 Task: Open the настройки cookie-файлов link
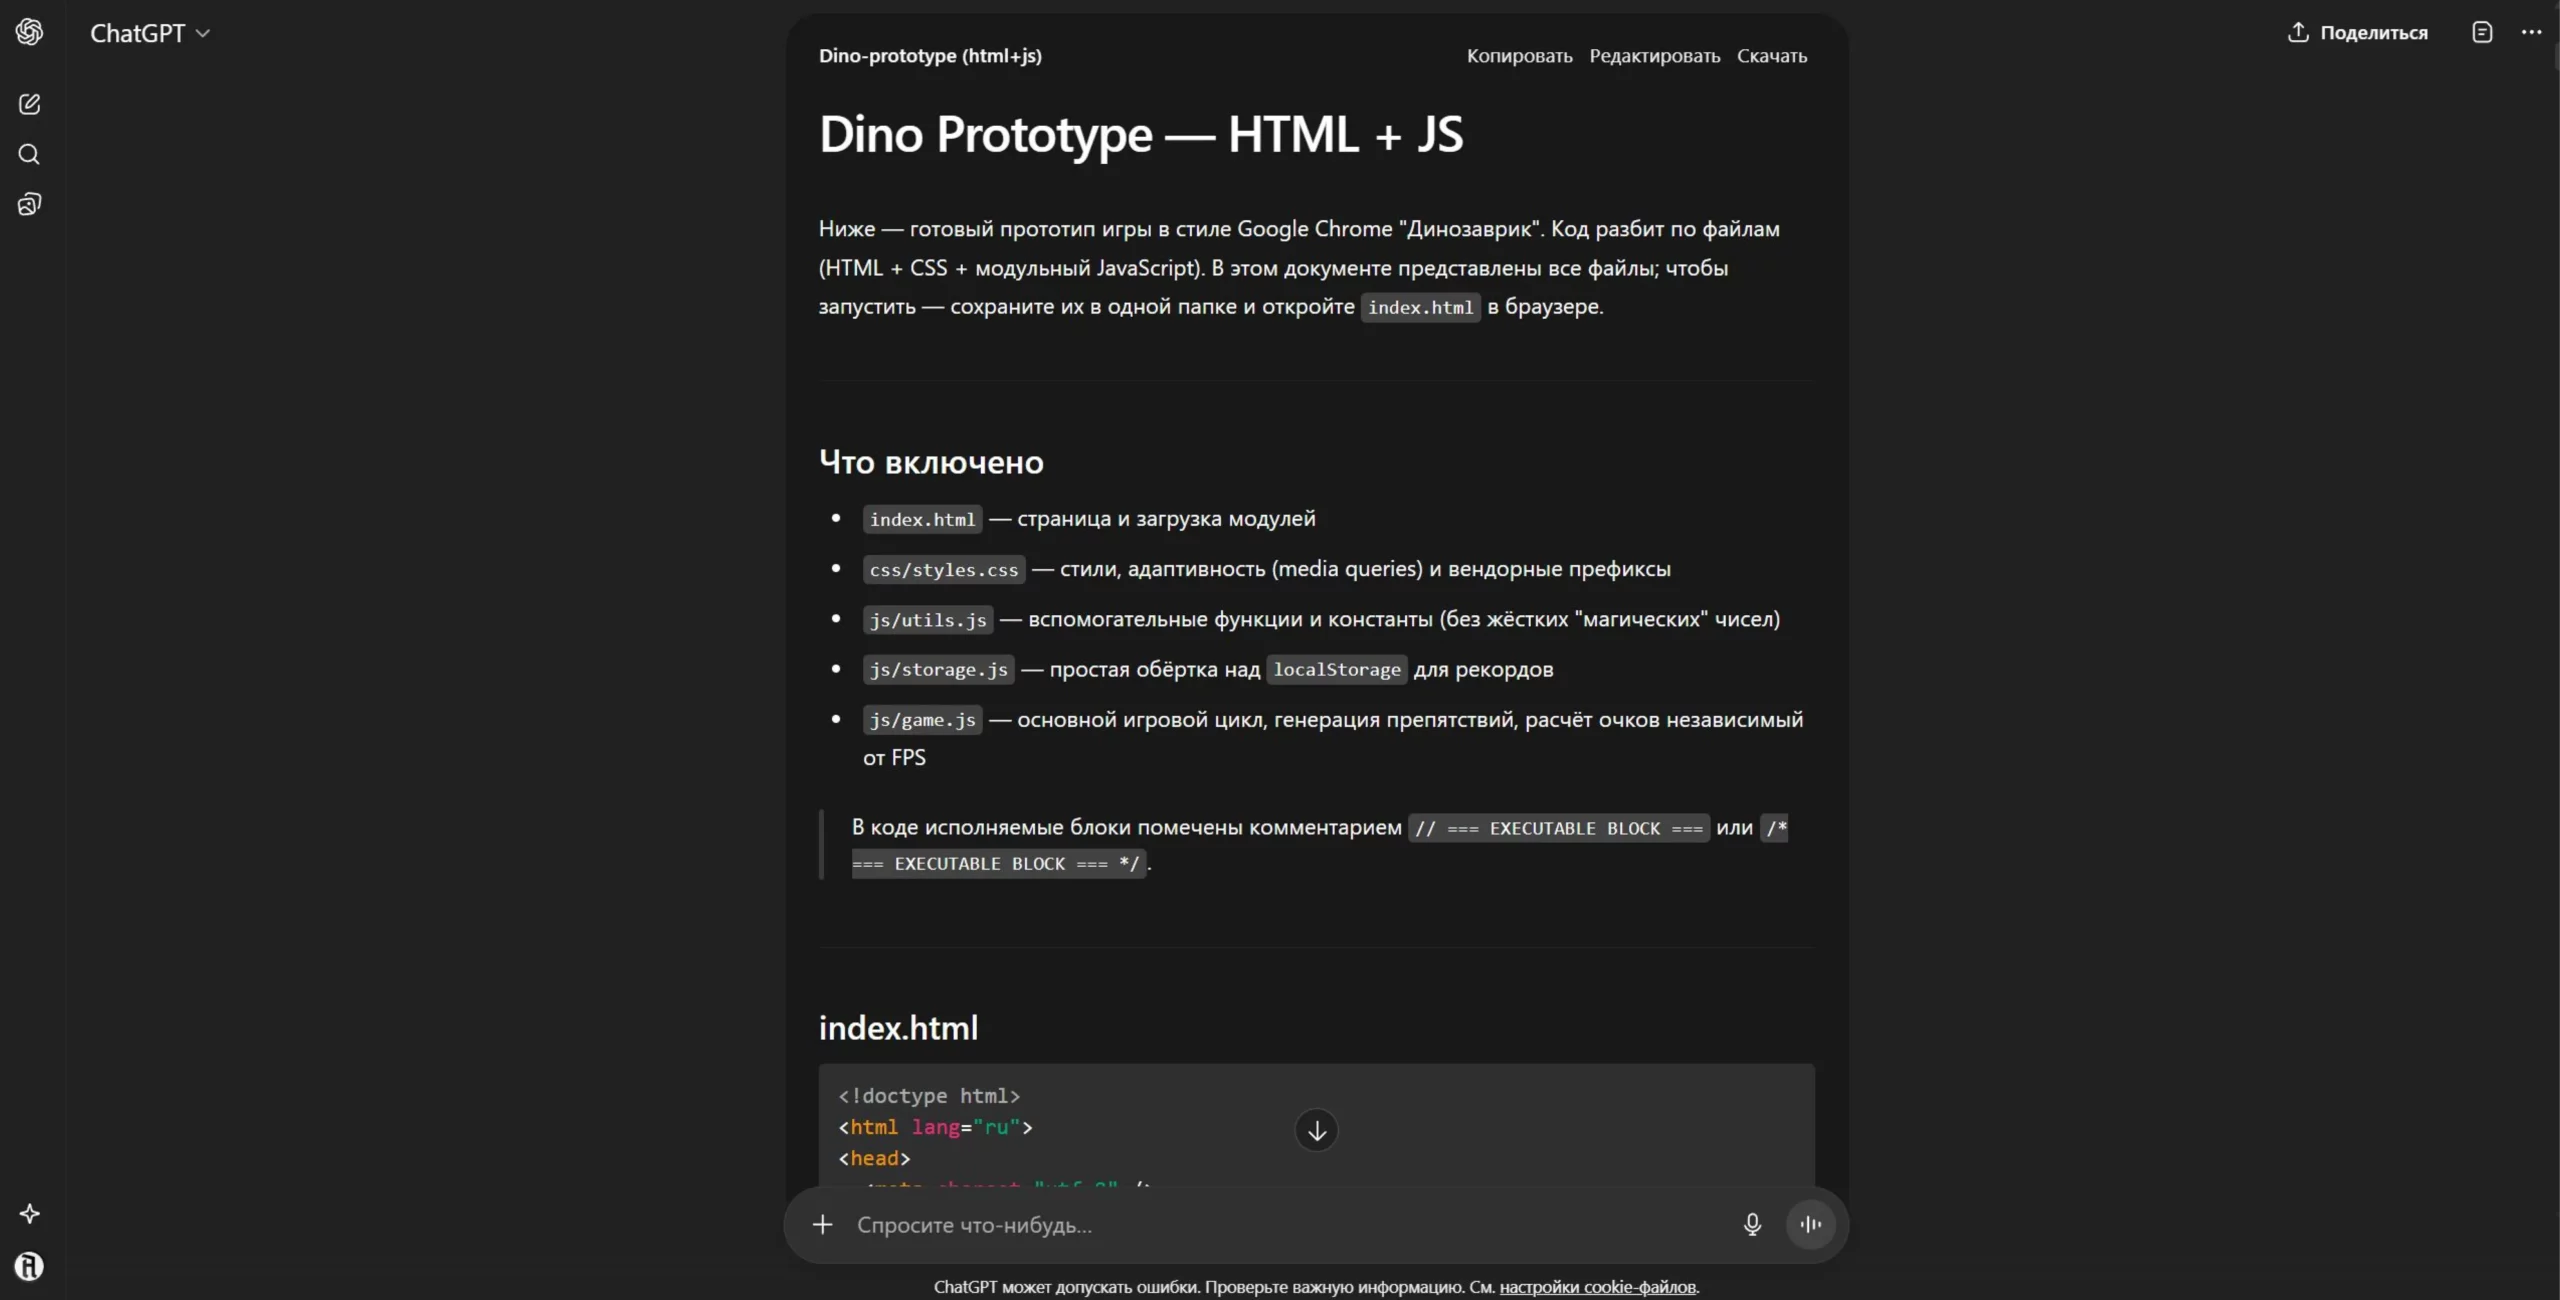point(1597,1287)
